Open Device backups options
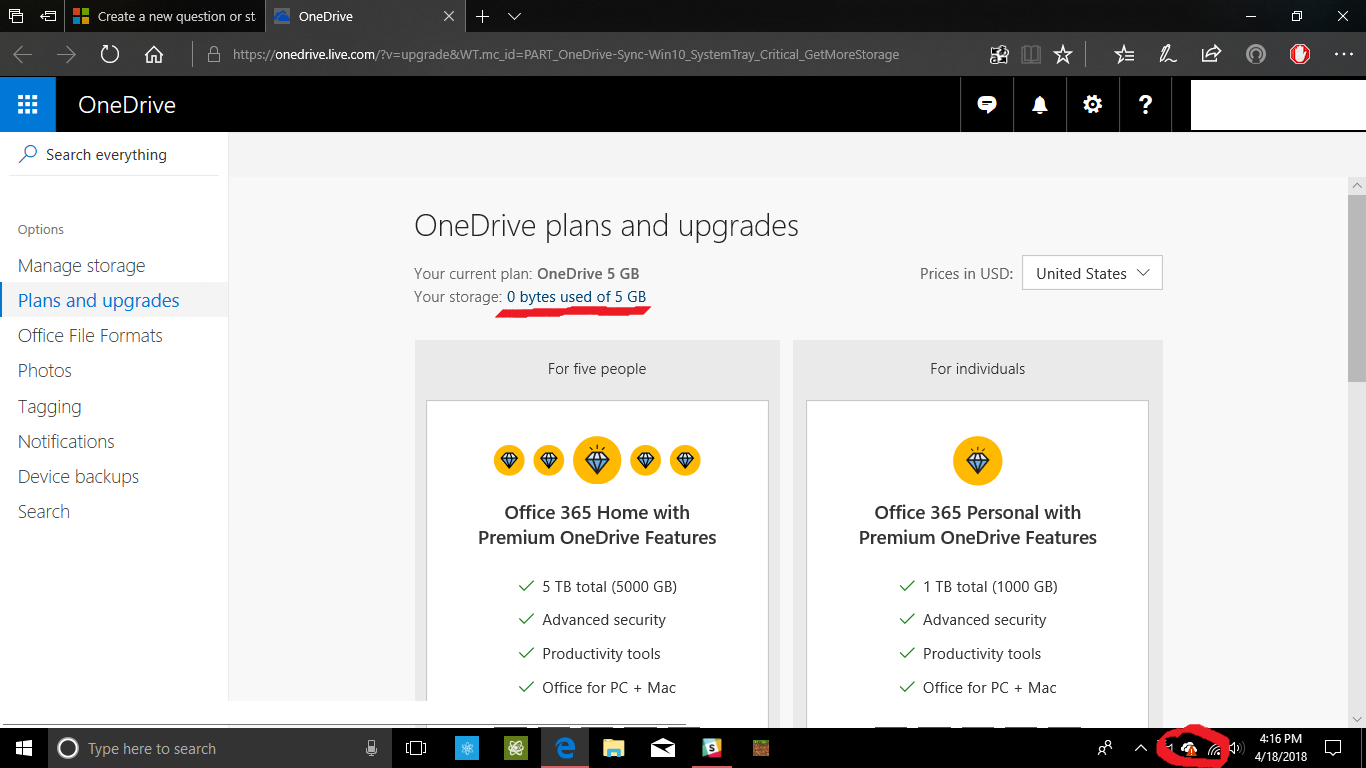1366x768 pixels. (78, 476)
